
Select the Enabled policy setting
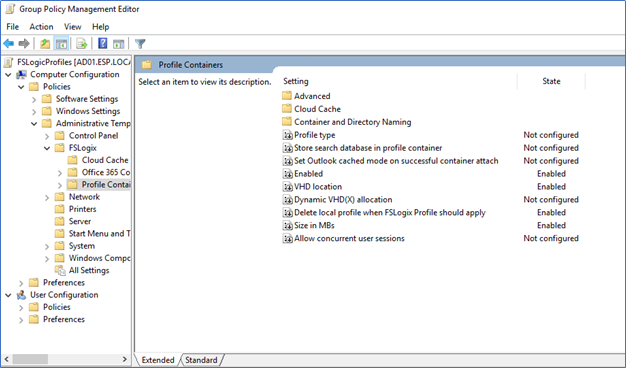pos(308,174)
